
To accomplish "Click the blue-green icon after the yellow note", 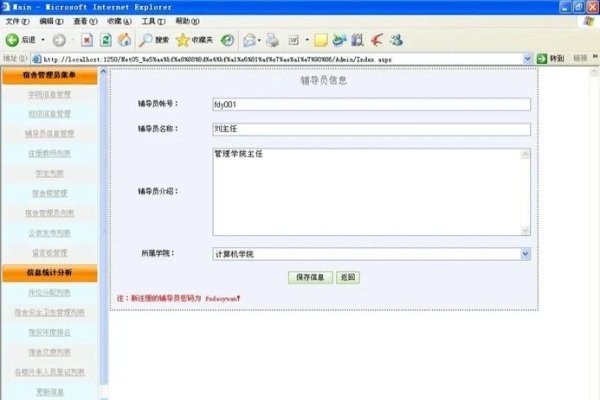I will point(339,40).
